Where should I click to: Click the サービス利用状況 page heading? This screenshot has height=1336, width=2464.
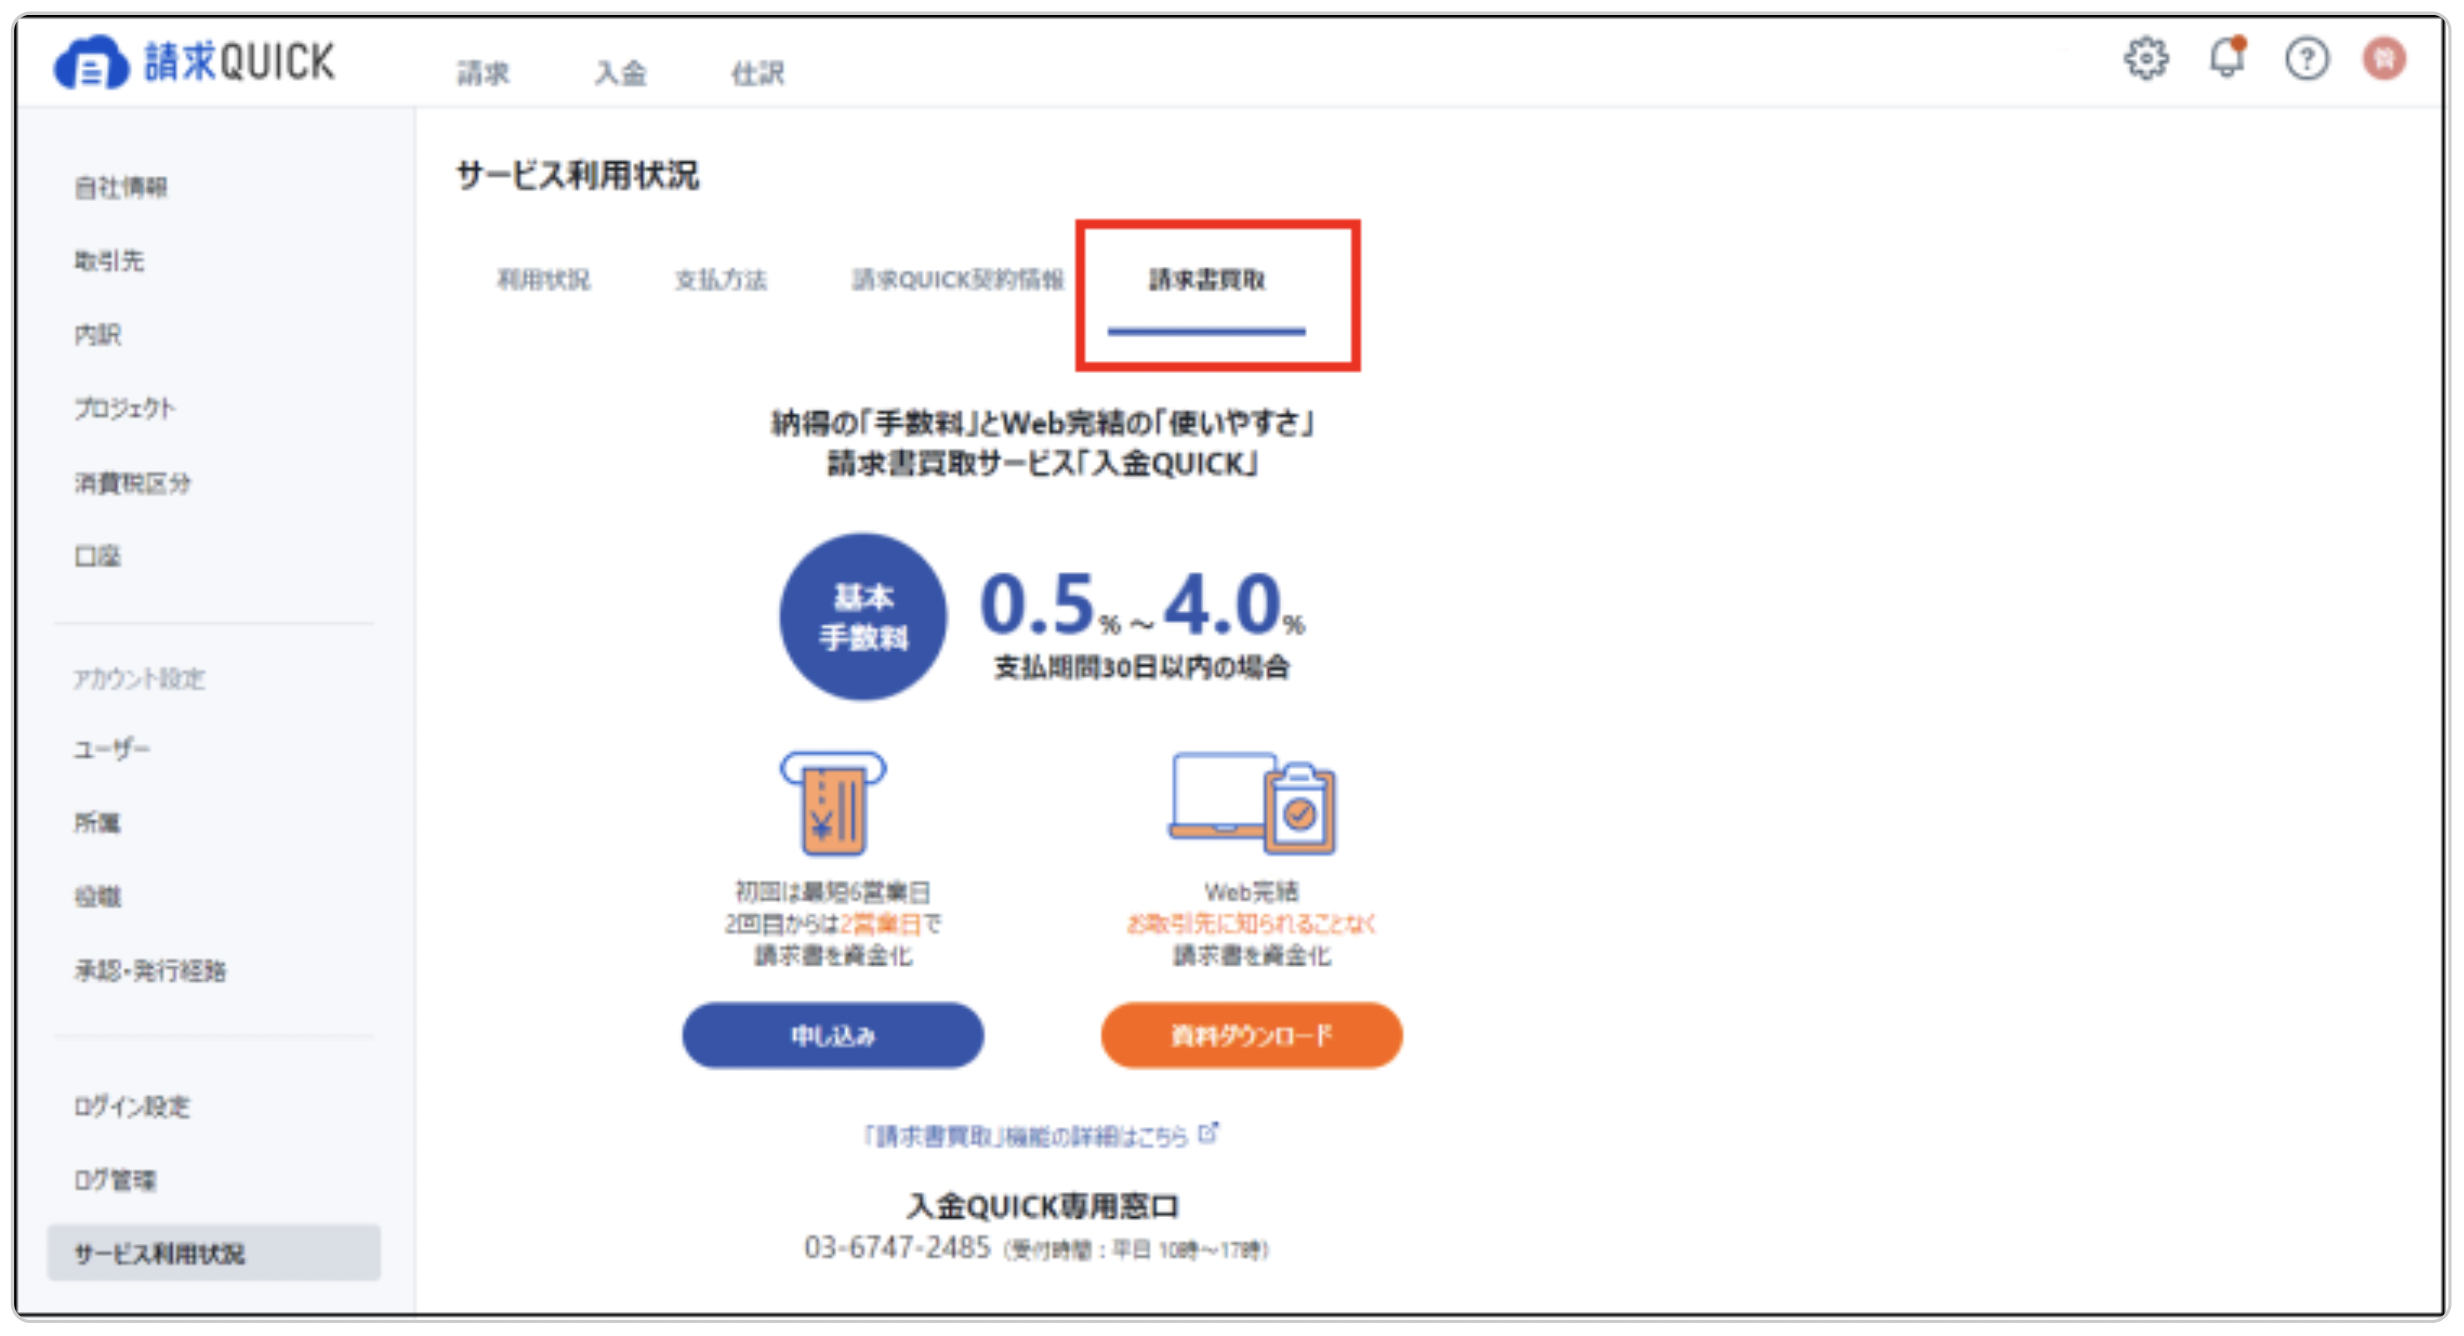[x=578, y=175]
